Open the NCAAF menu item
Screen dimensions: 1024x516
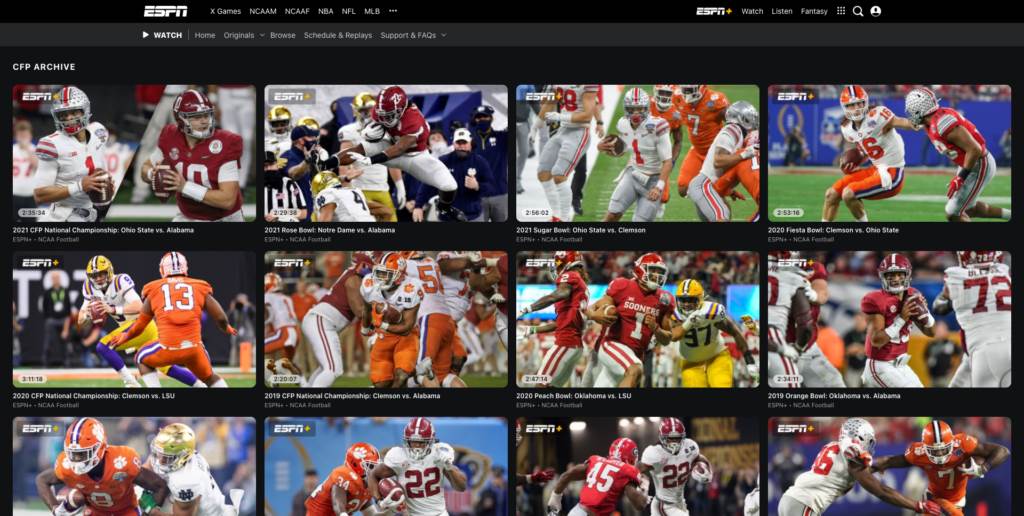pyautogui.click(x=297, y=11)
